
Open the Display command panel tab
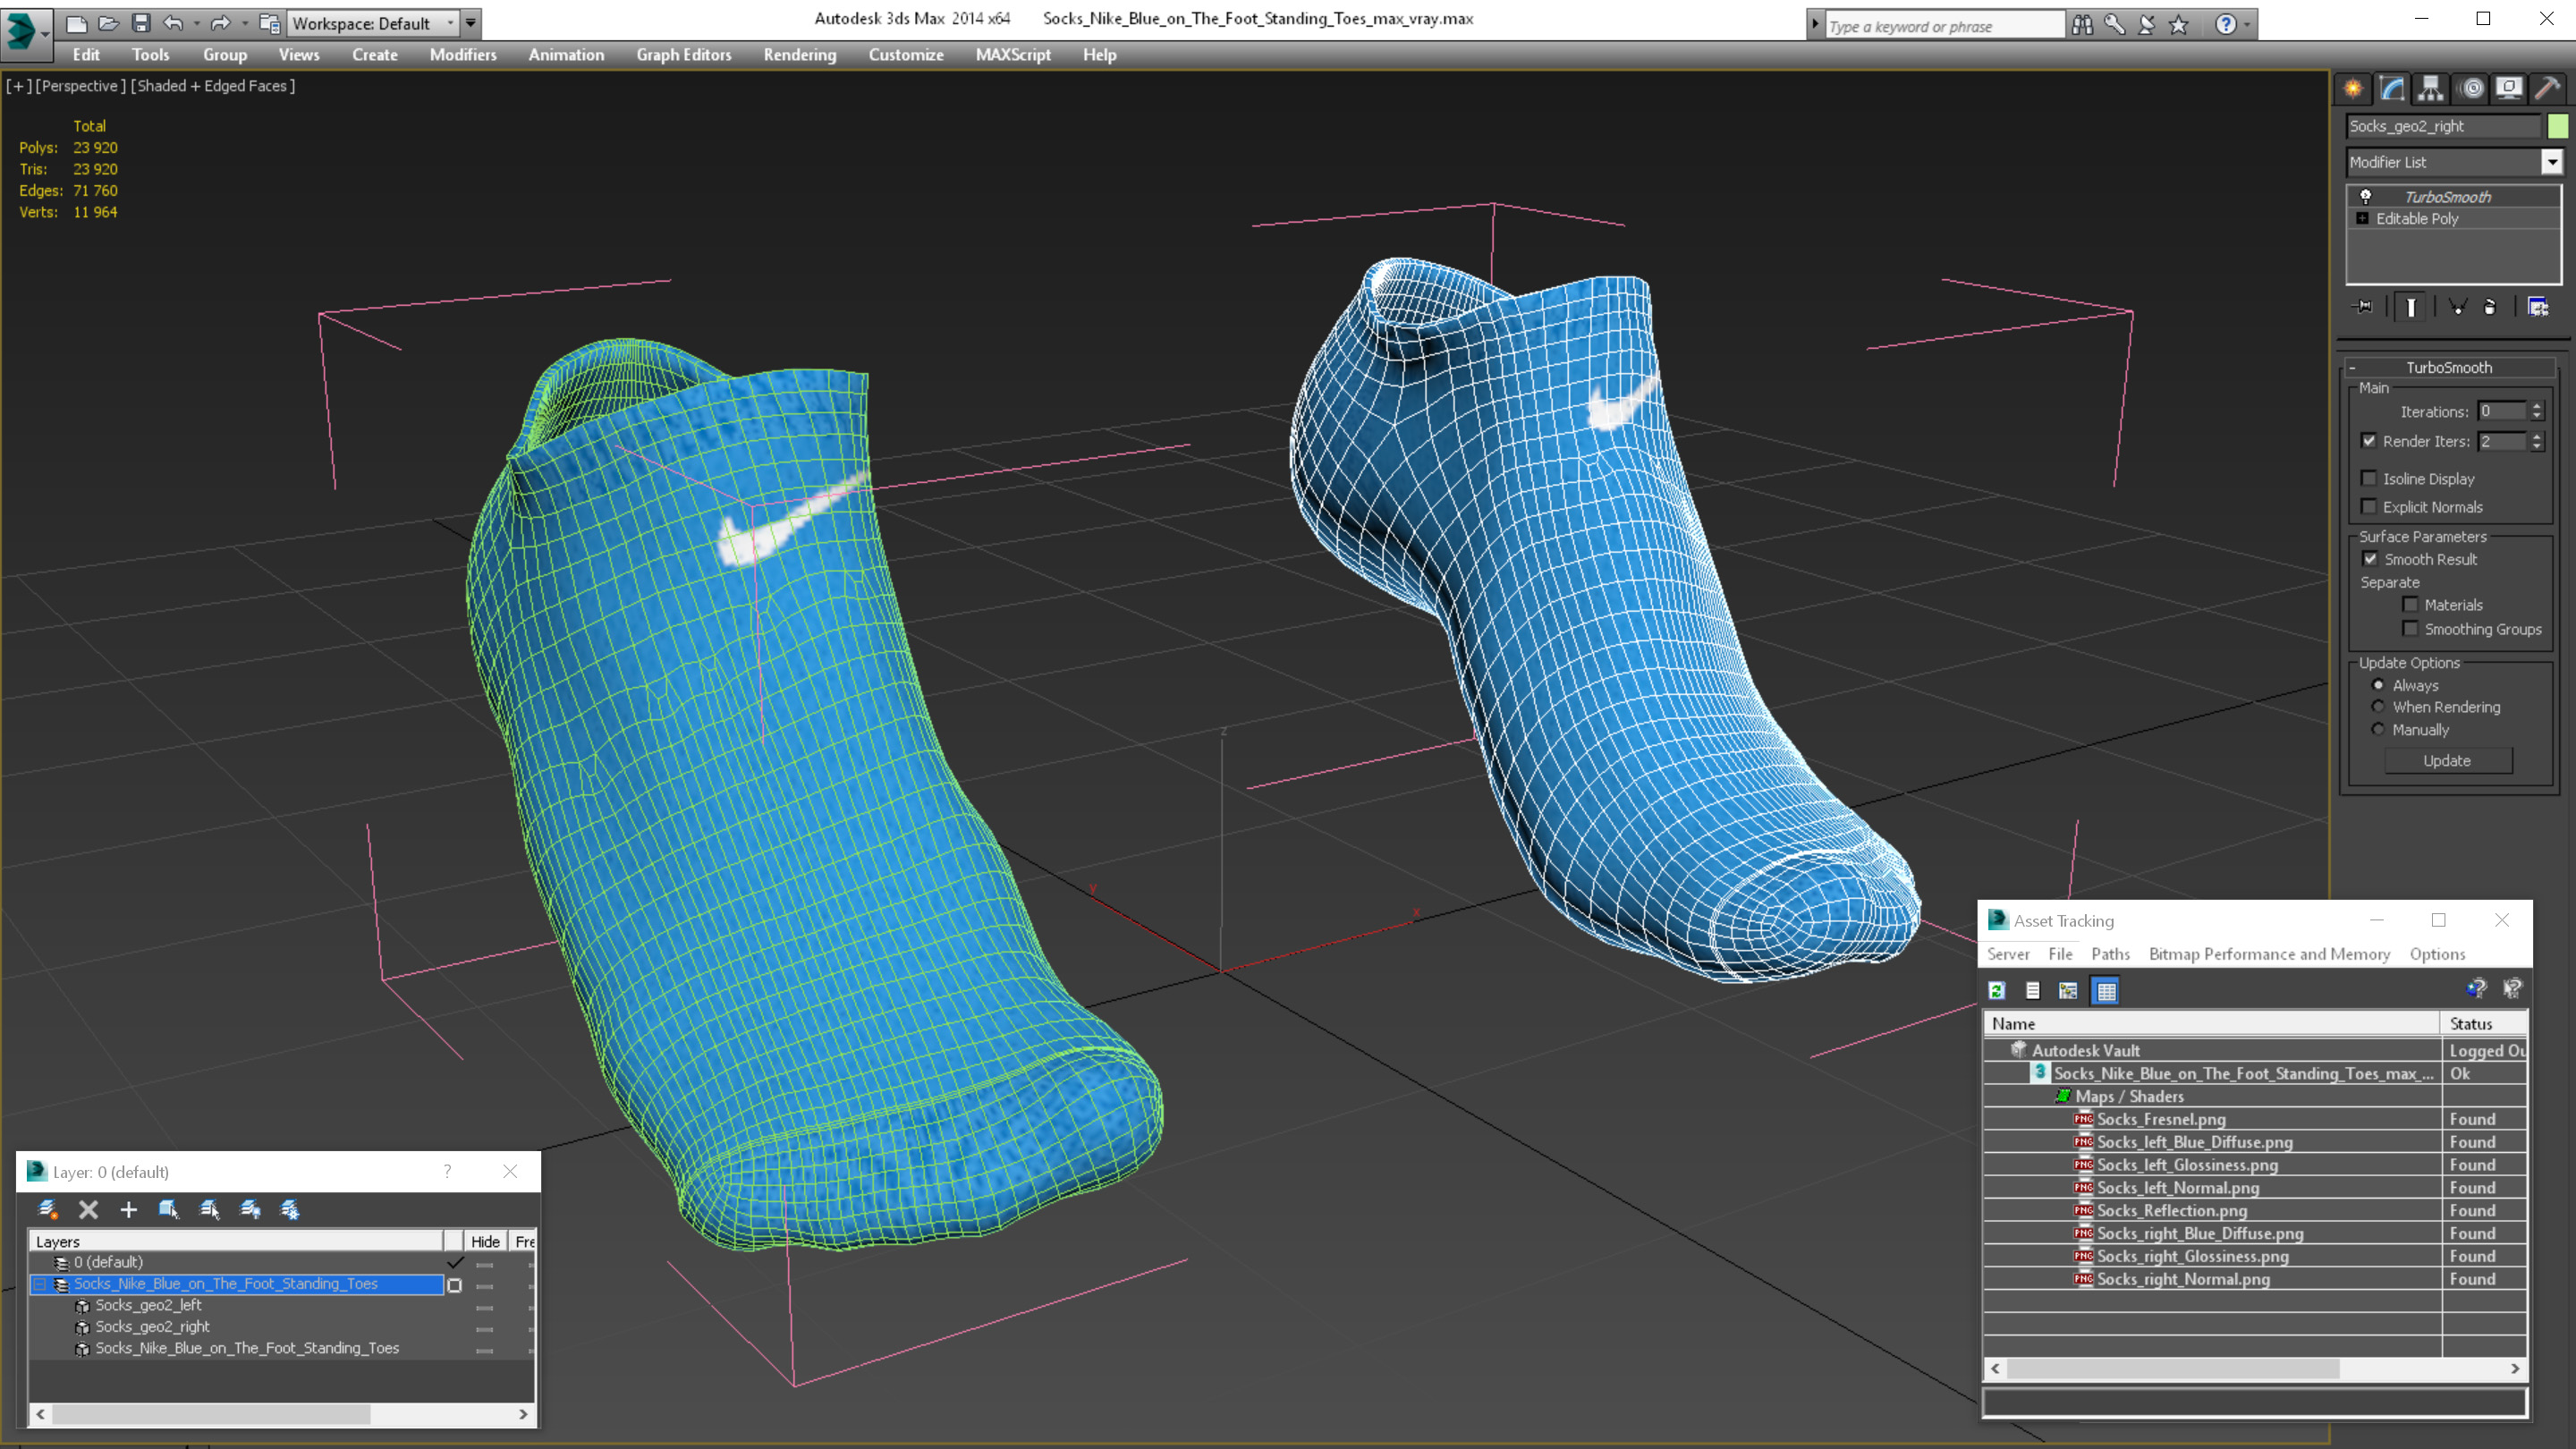pos(2509,88)
